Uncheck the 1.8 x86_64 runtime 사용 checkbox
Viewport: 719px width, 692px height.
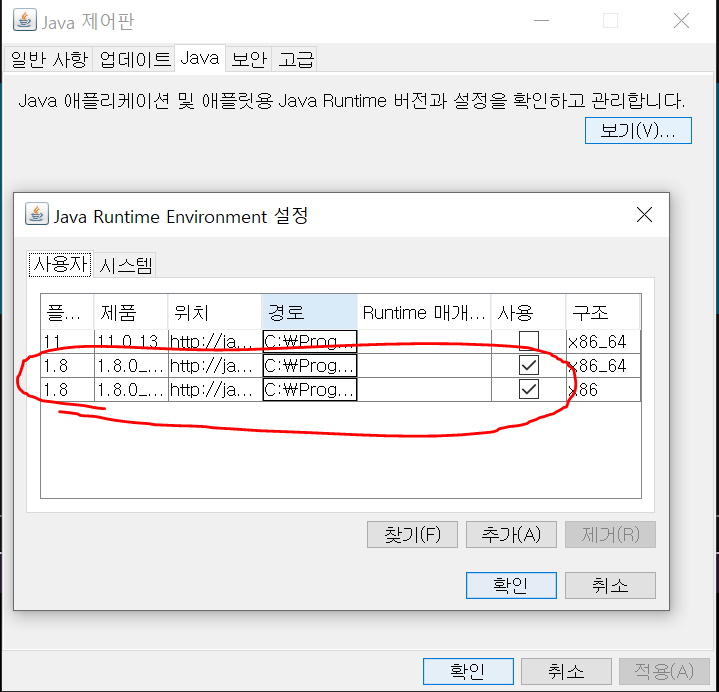(529, 365)
